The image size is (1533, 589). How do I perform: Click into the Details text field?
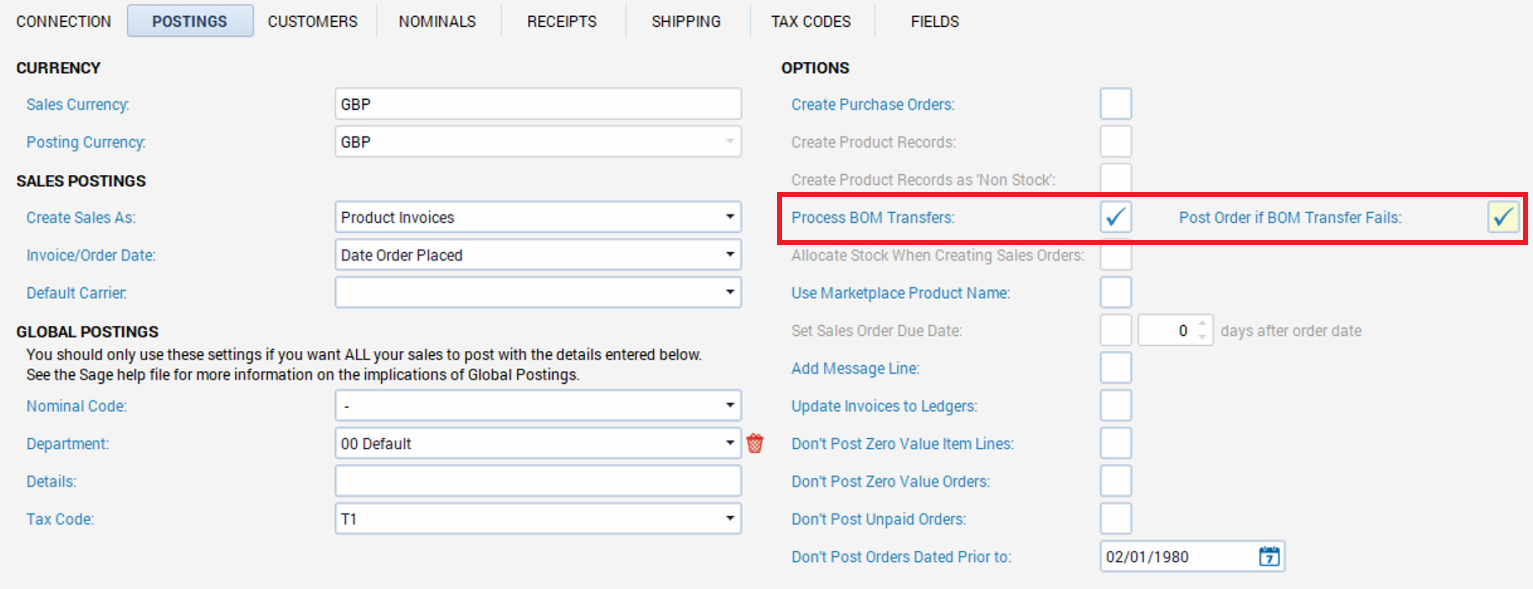[x=538, y=481]
